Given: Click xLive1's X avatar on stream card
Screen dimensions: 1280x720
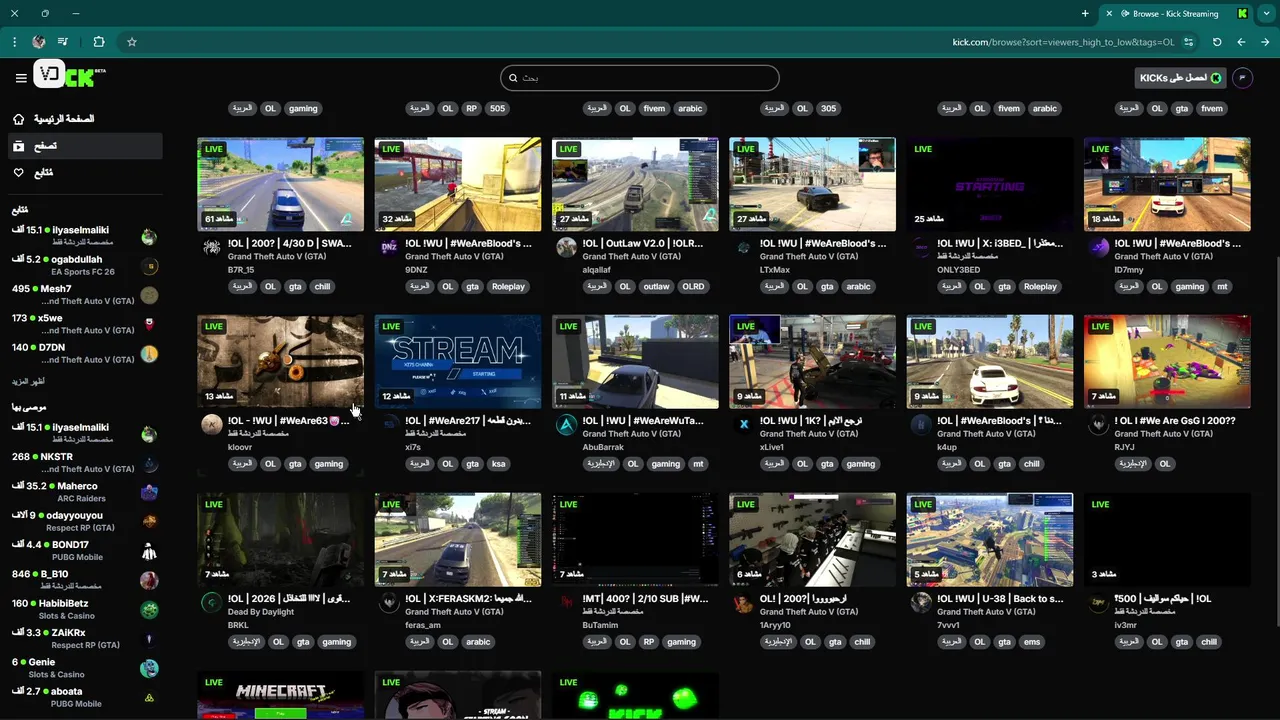Looking at the screenshot, I should pyautogui.click(x=744, y=424).
